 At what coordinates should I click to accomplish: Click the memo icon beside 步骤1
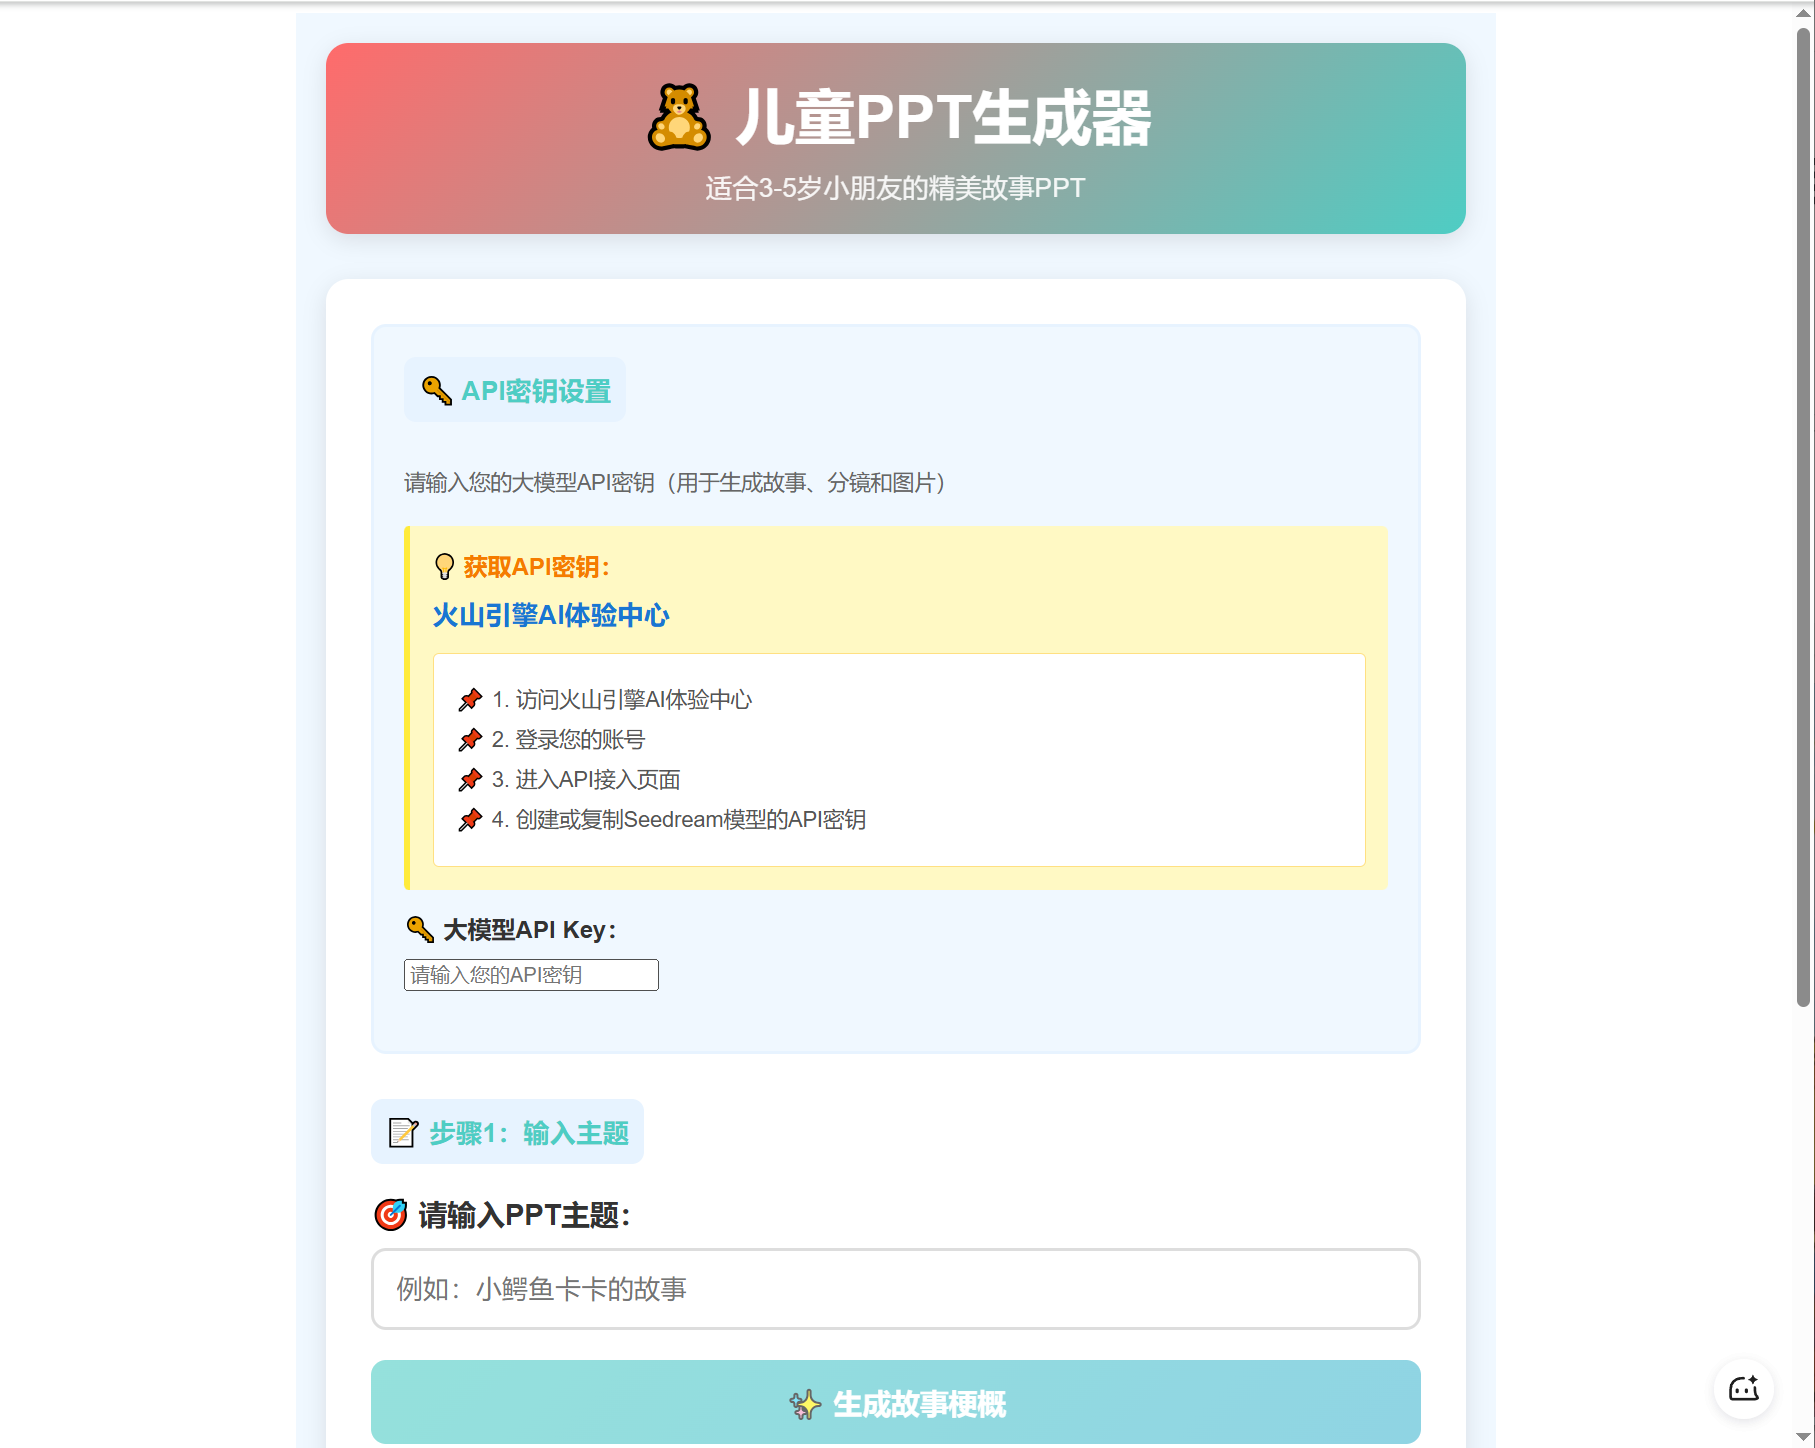tap(403, 1133)
